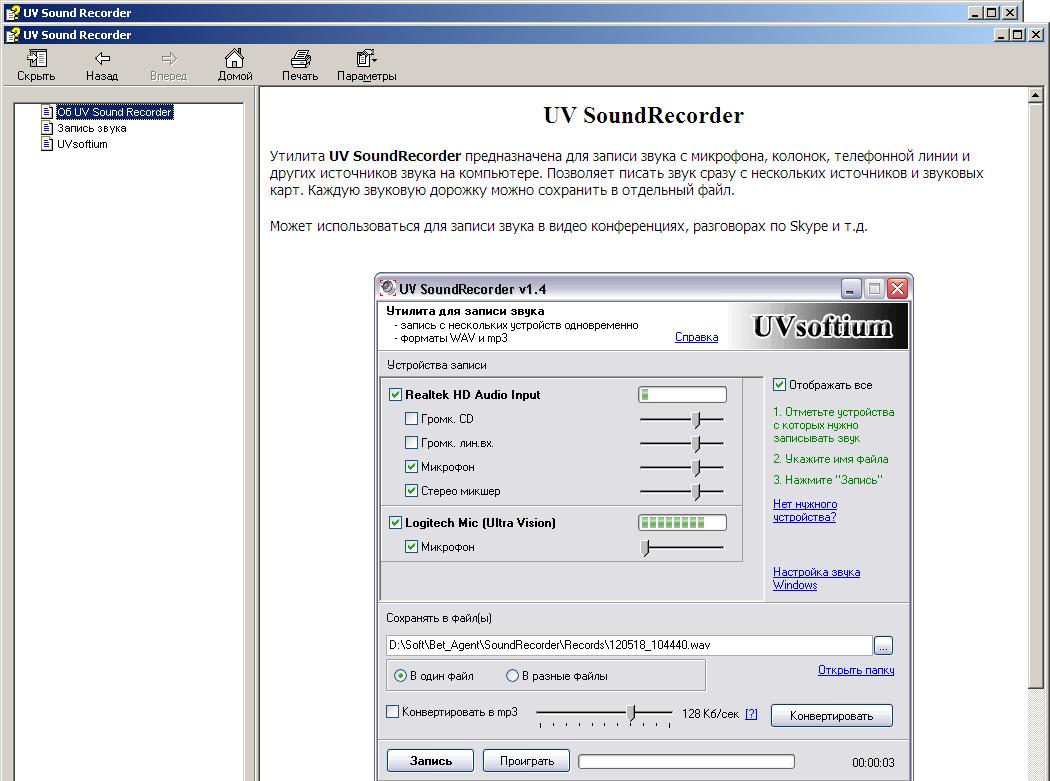Open the Параметры options icon
Screen dimensions: 1050x781
(x=366, y=59)
